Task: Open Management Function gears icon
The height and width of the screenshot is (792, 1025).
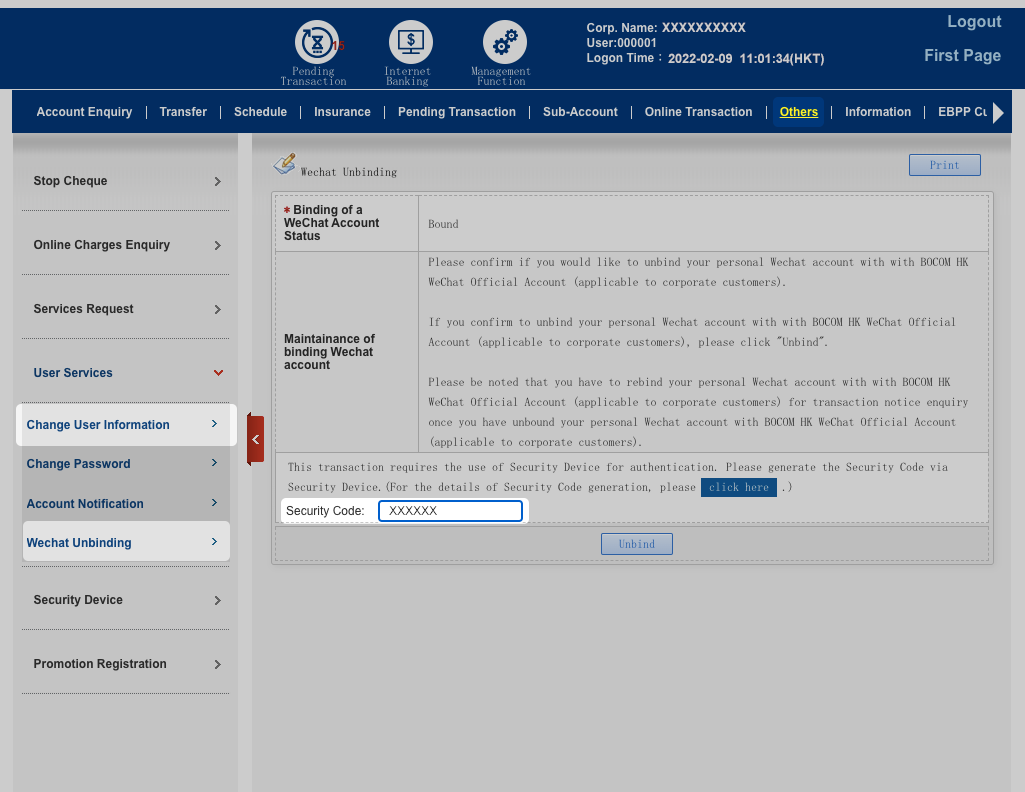Action: (x=504, y=43)
